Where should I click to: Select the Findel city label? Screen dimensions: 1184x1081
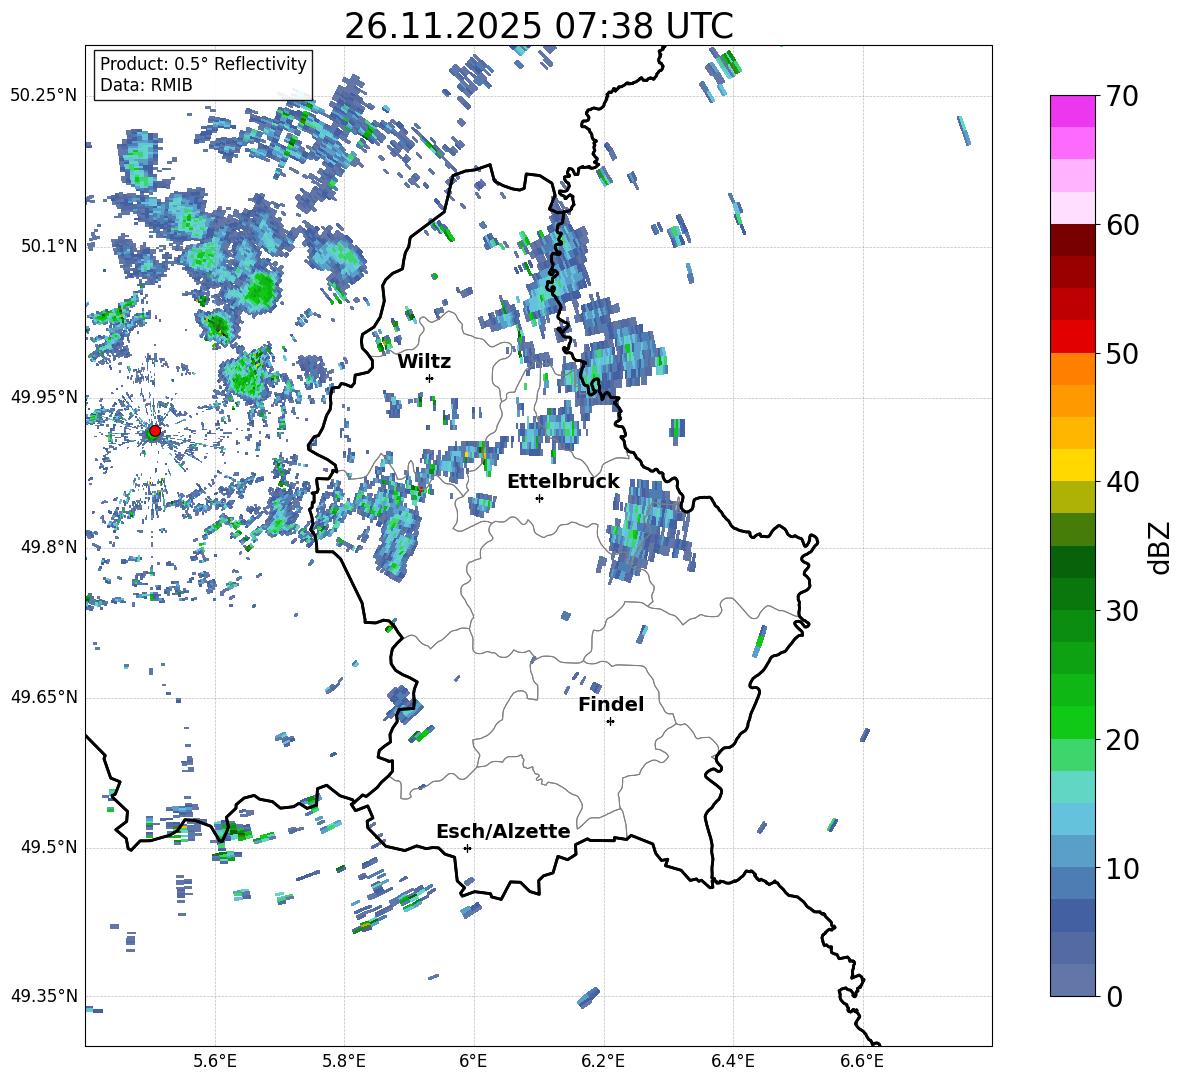click(610, 704)
